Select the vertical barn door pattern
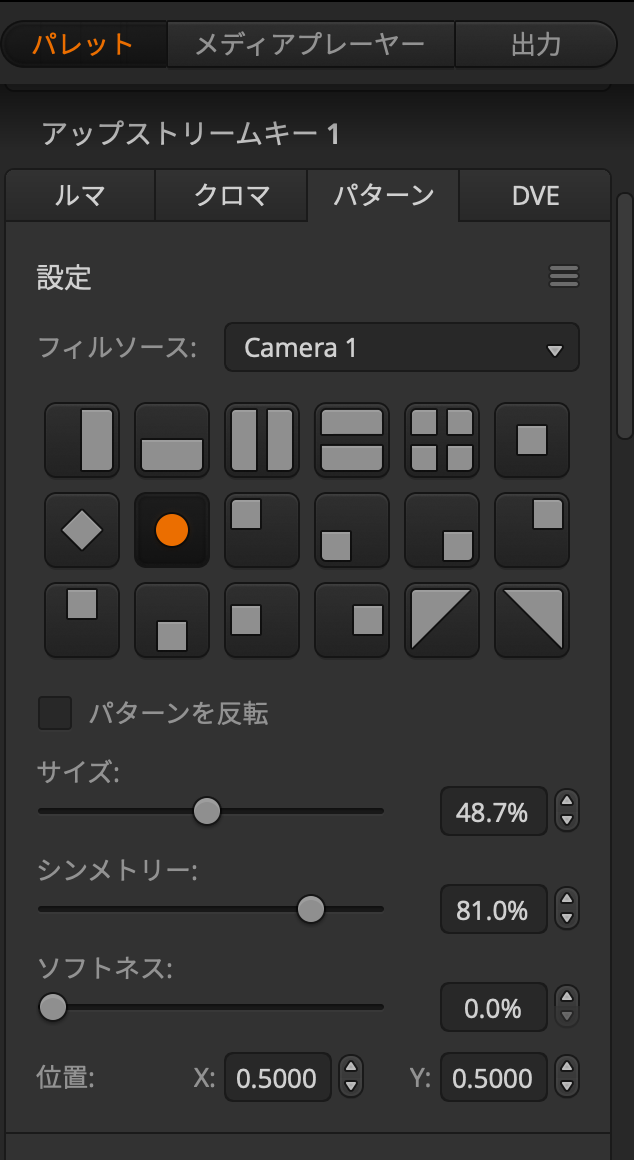This screenshot has width=634, height=1160. point(262,440)
